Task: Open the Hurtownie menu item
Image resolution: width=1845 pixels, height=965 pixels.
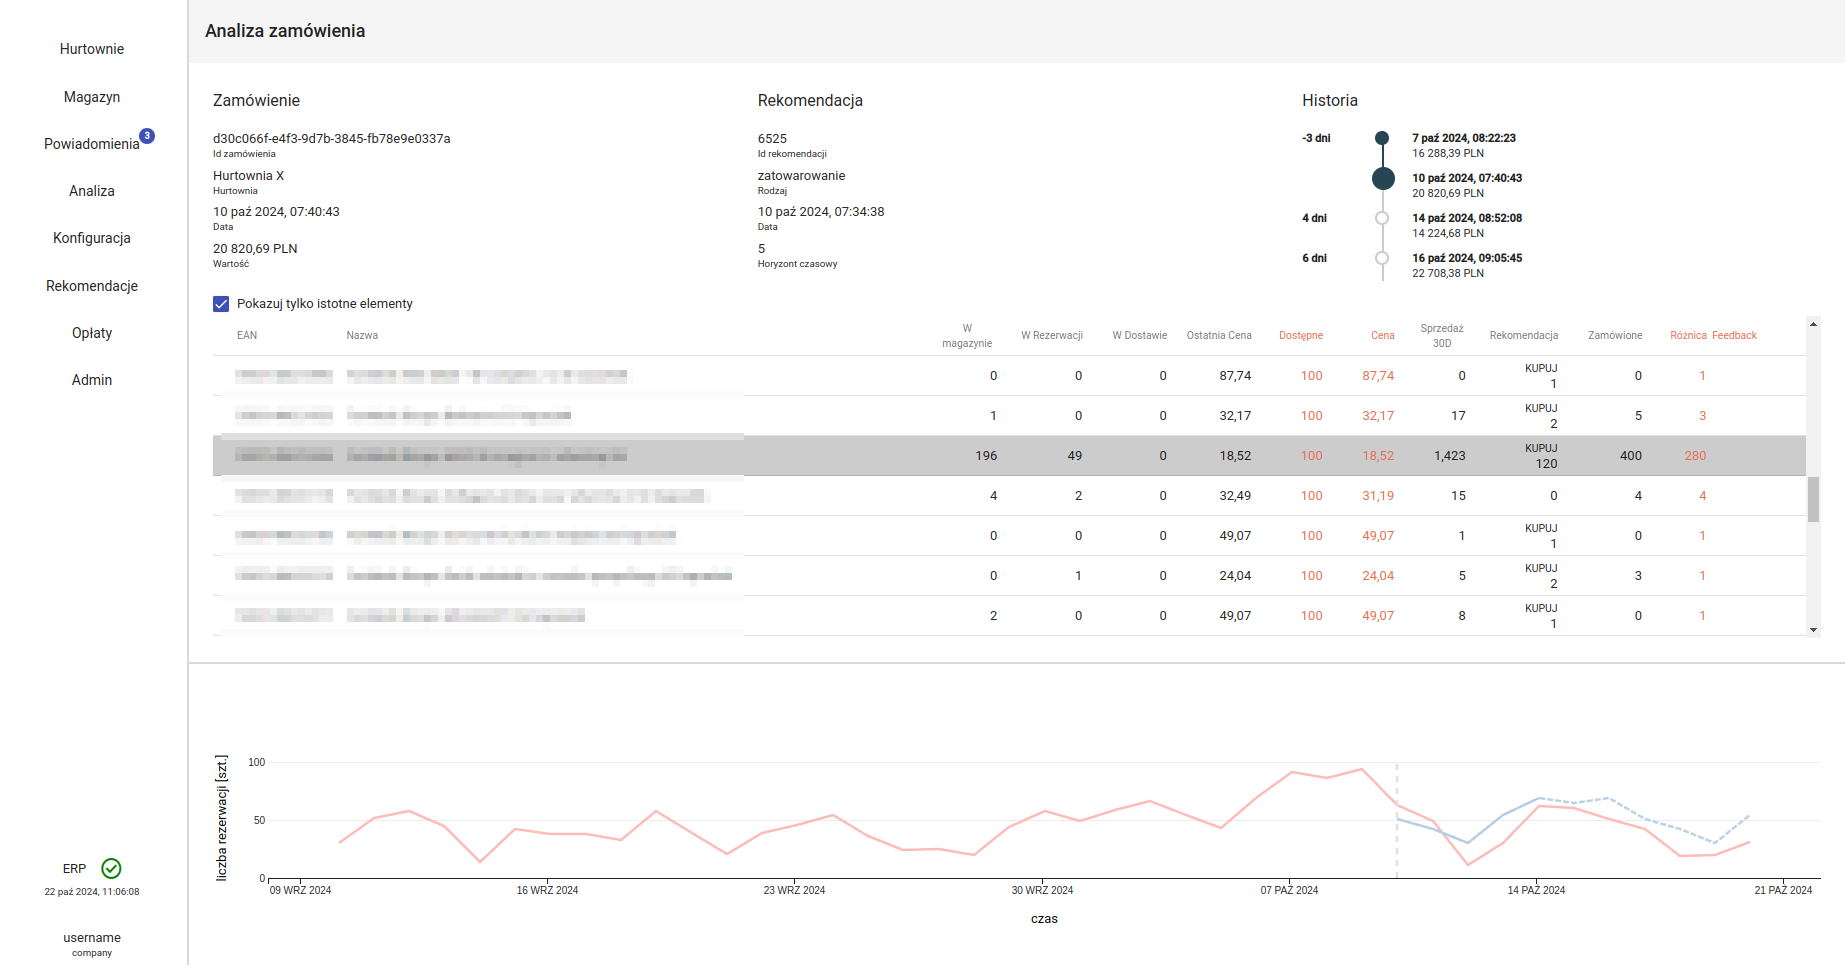Action: coord(92,49)
